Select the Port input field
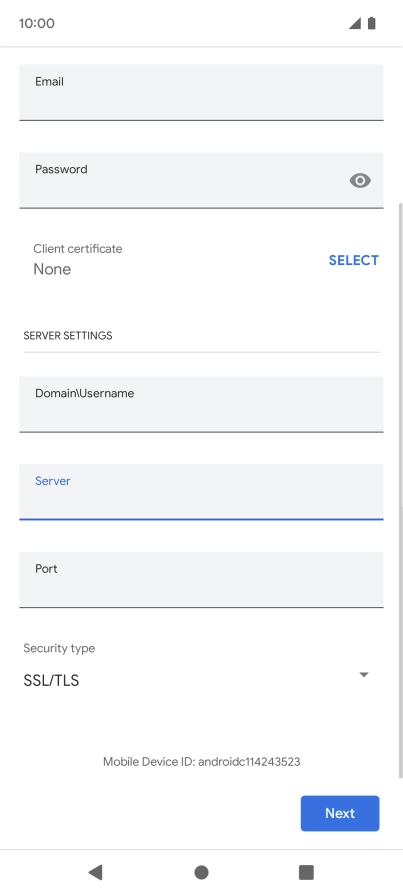The width and height of the screenshot is (403, 896). 201,579
